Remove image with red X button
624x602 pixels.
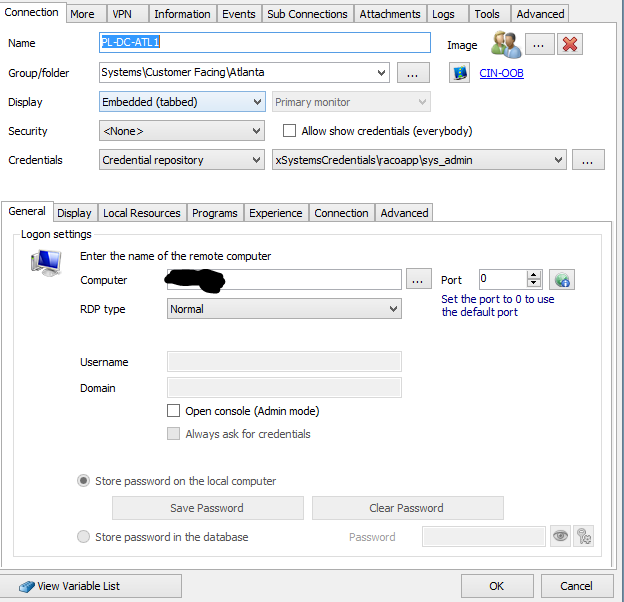coord(569,44)
